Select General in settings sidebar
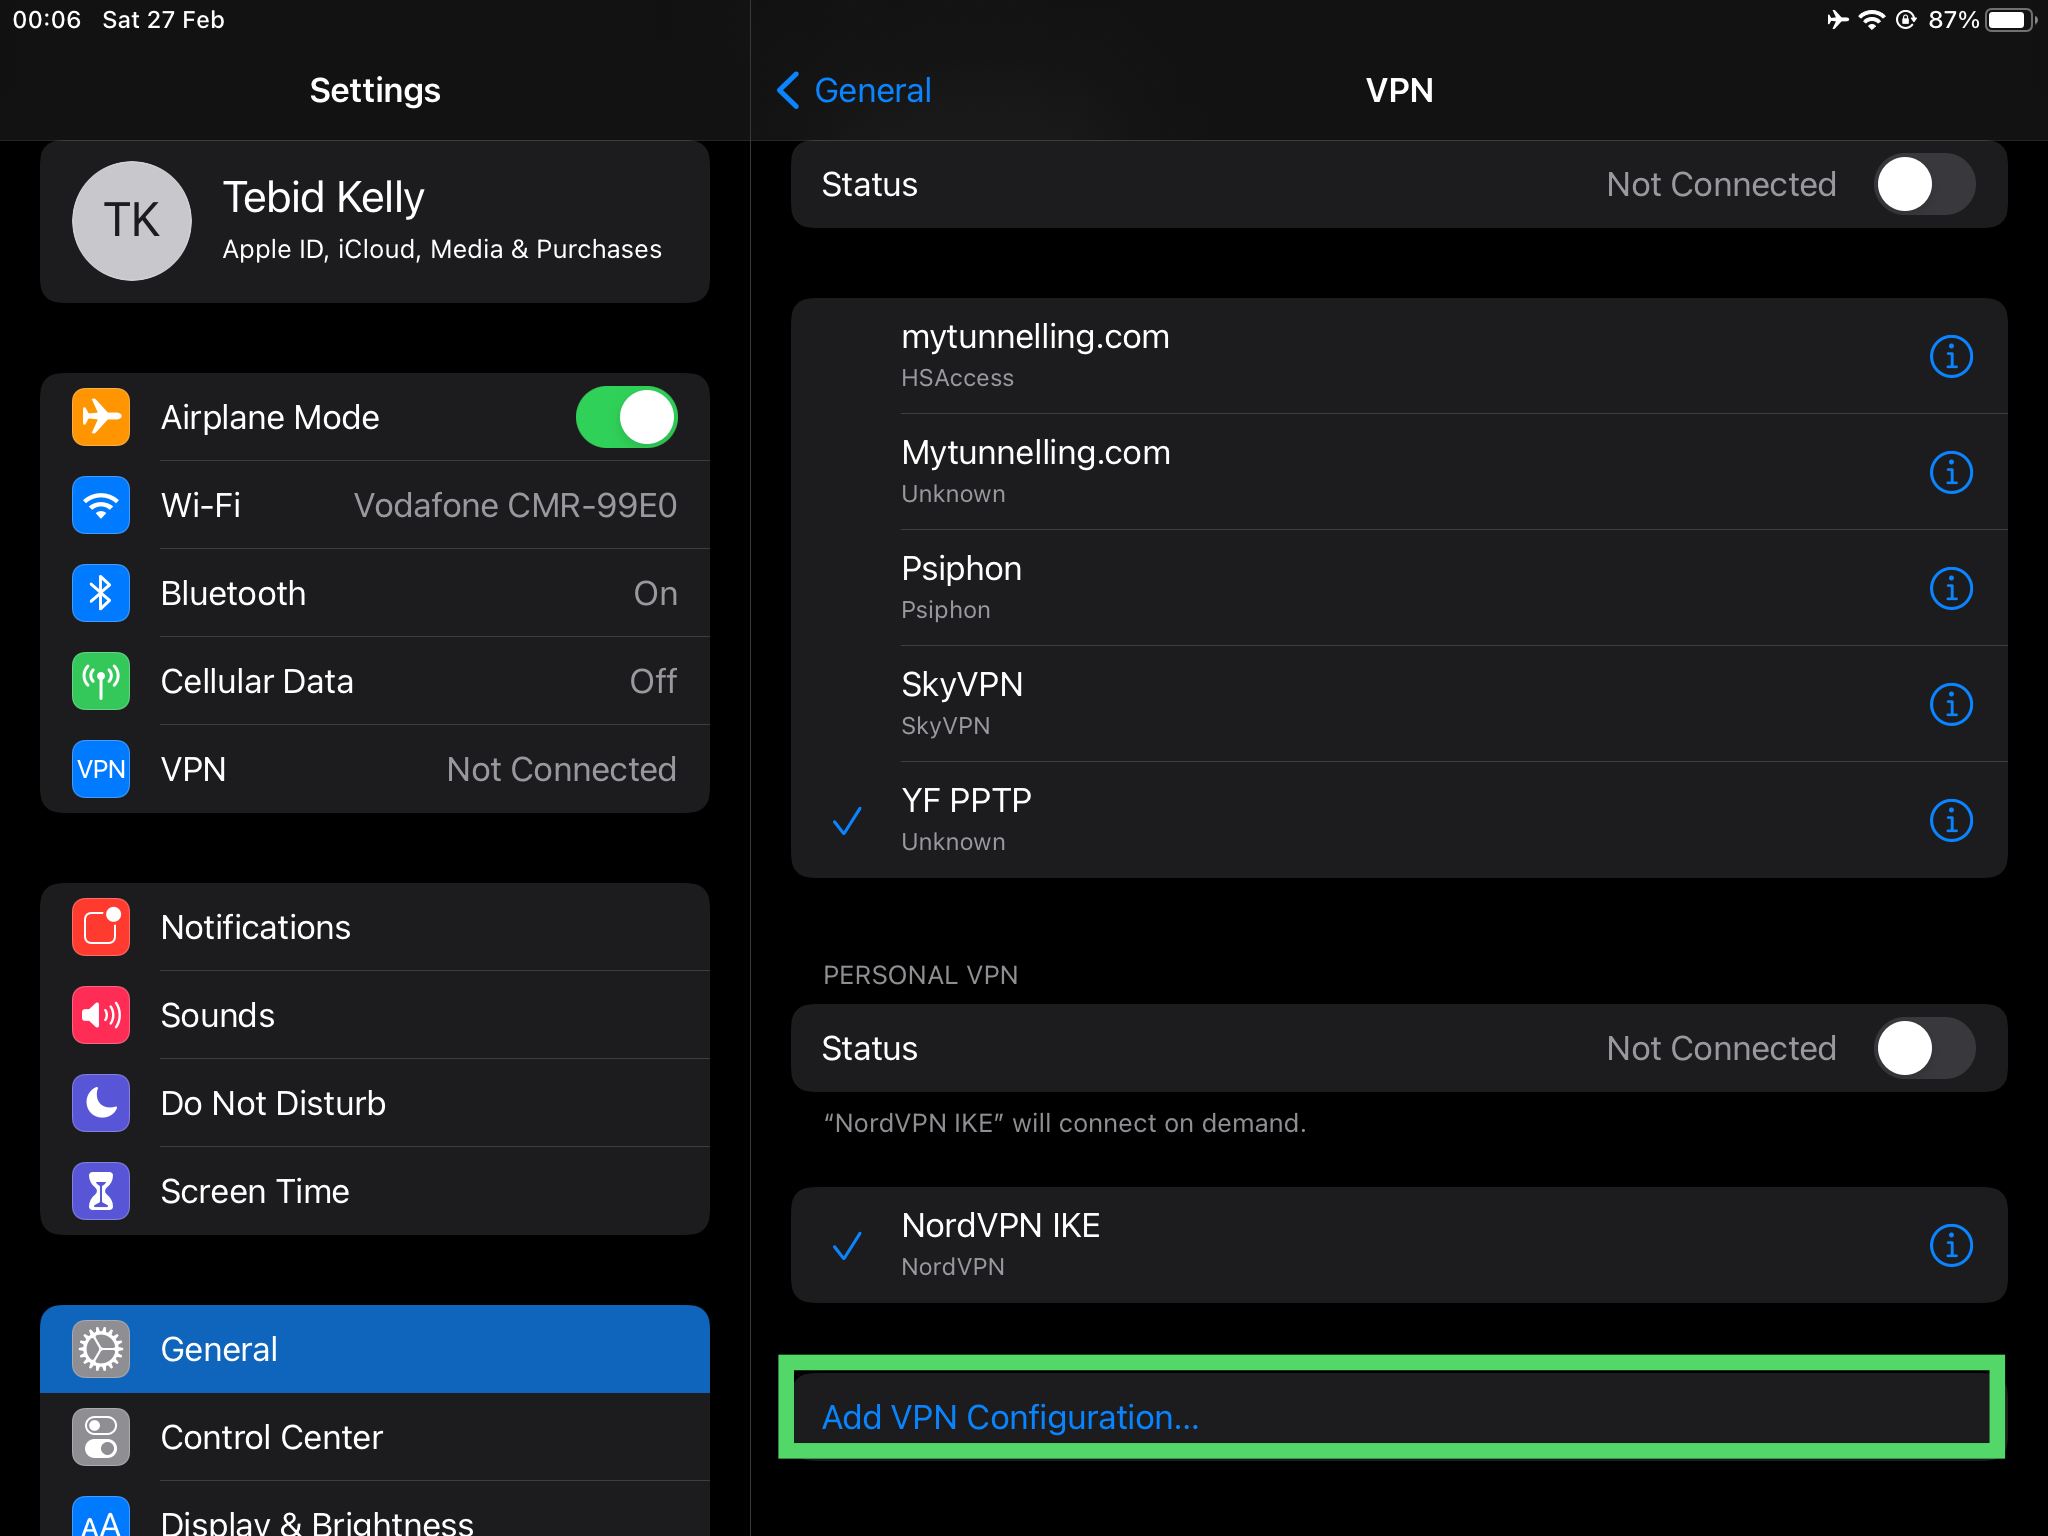 (374, 1349)
